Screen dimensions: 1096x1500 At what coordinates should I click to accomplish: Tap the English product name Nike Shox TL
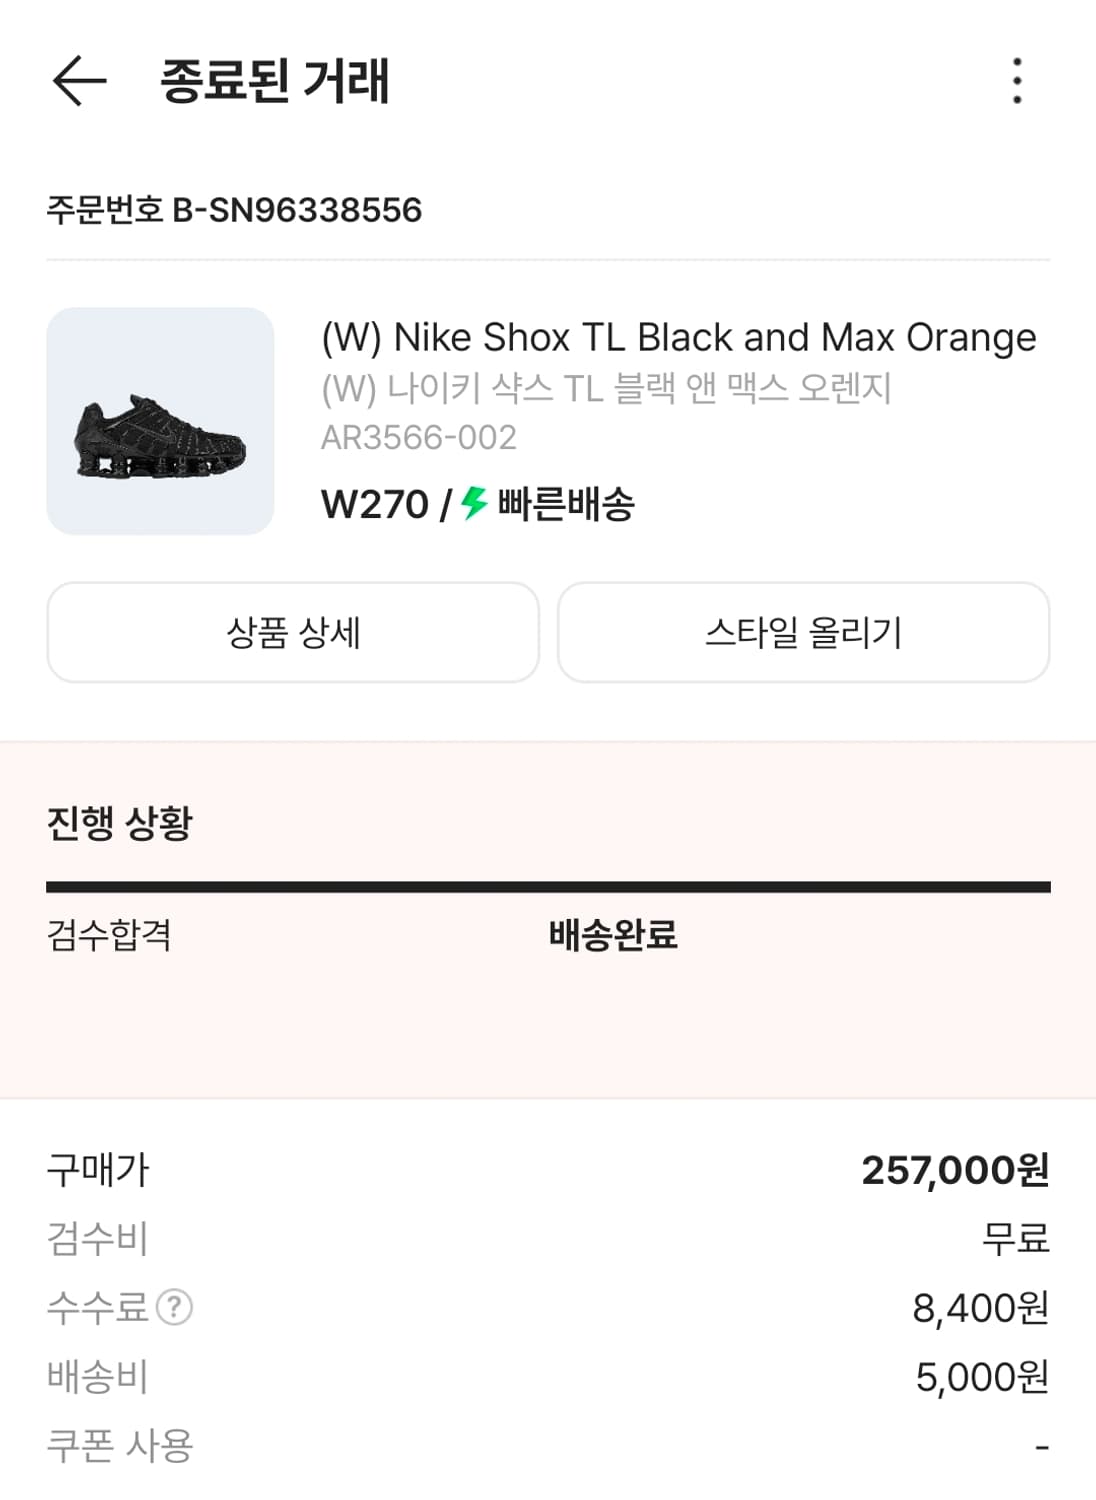coord(678,338)
